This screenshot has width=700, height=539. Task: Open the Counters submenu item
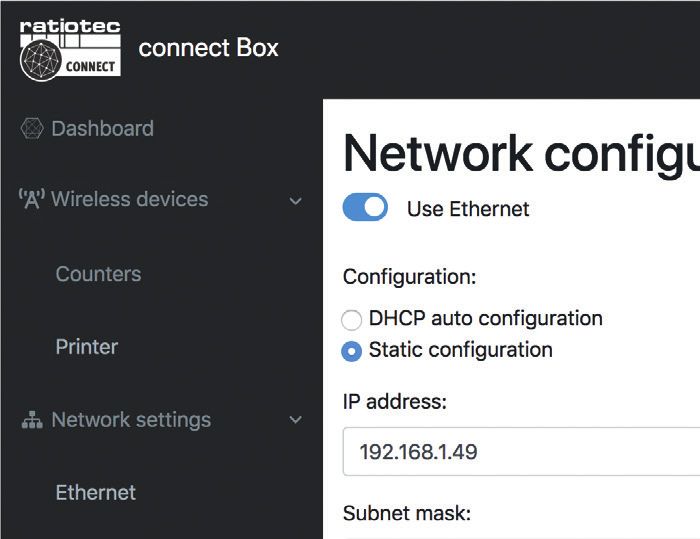pos(98,274)
